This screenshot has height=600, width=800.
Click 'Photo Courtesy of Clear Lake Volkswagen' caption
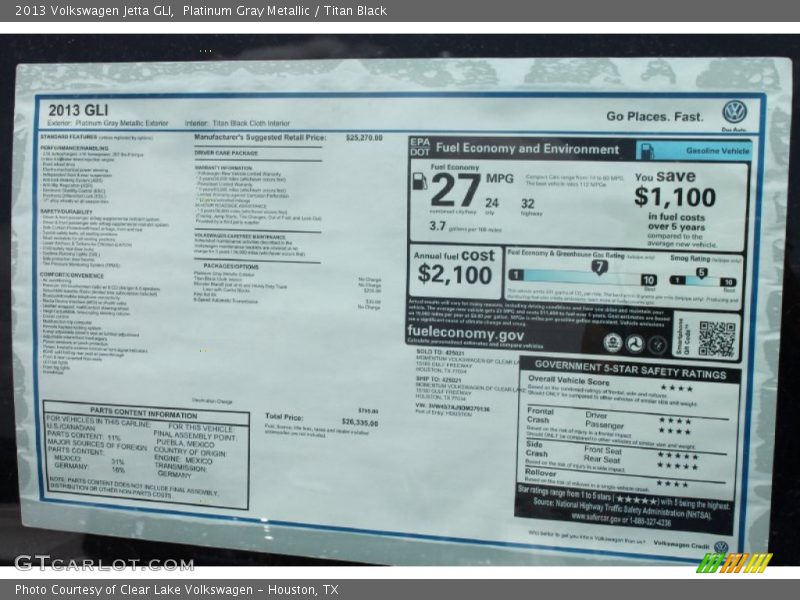click(x=134, y=590)
